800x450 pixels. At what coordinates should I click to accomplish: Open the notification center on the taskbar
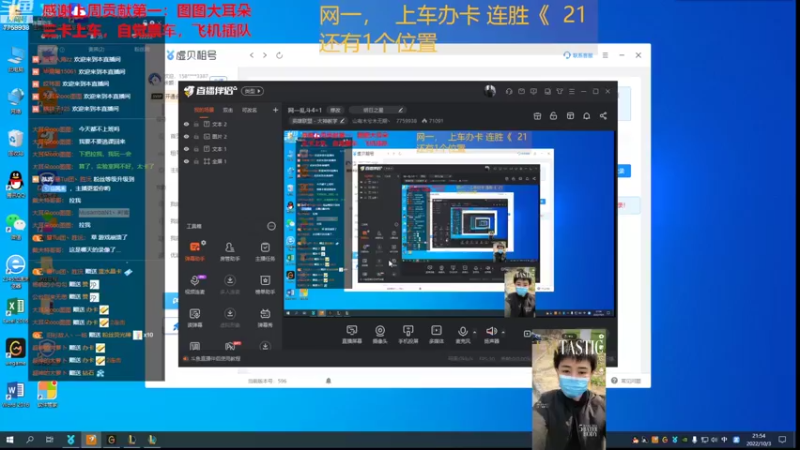point(783,439)
